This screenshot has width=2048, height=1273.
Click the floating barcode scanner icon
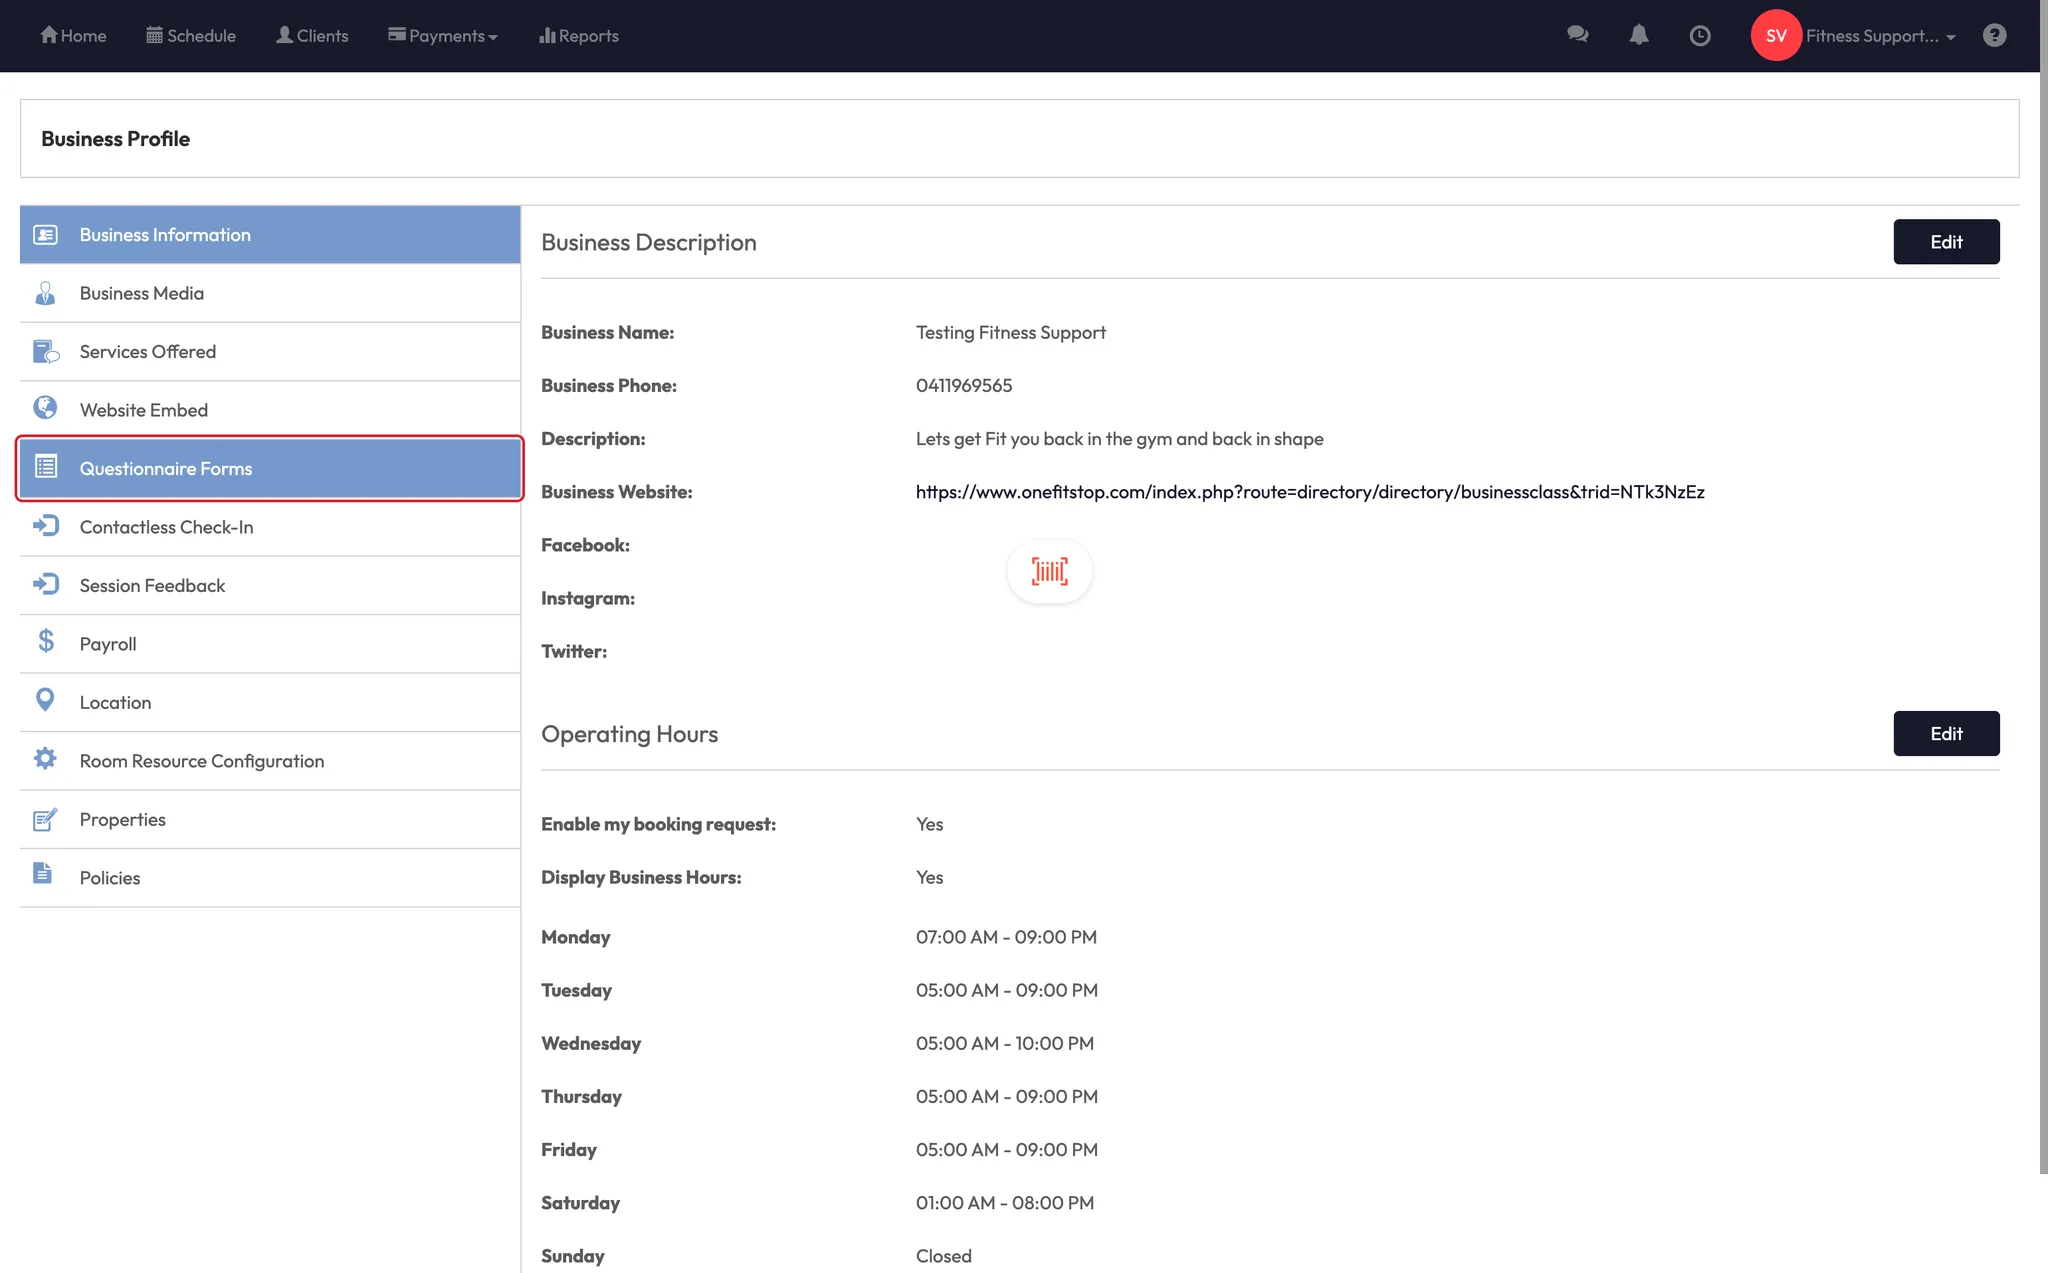[1049, 572]
